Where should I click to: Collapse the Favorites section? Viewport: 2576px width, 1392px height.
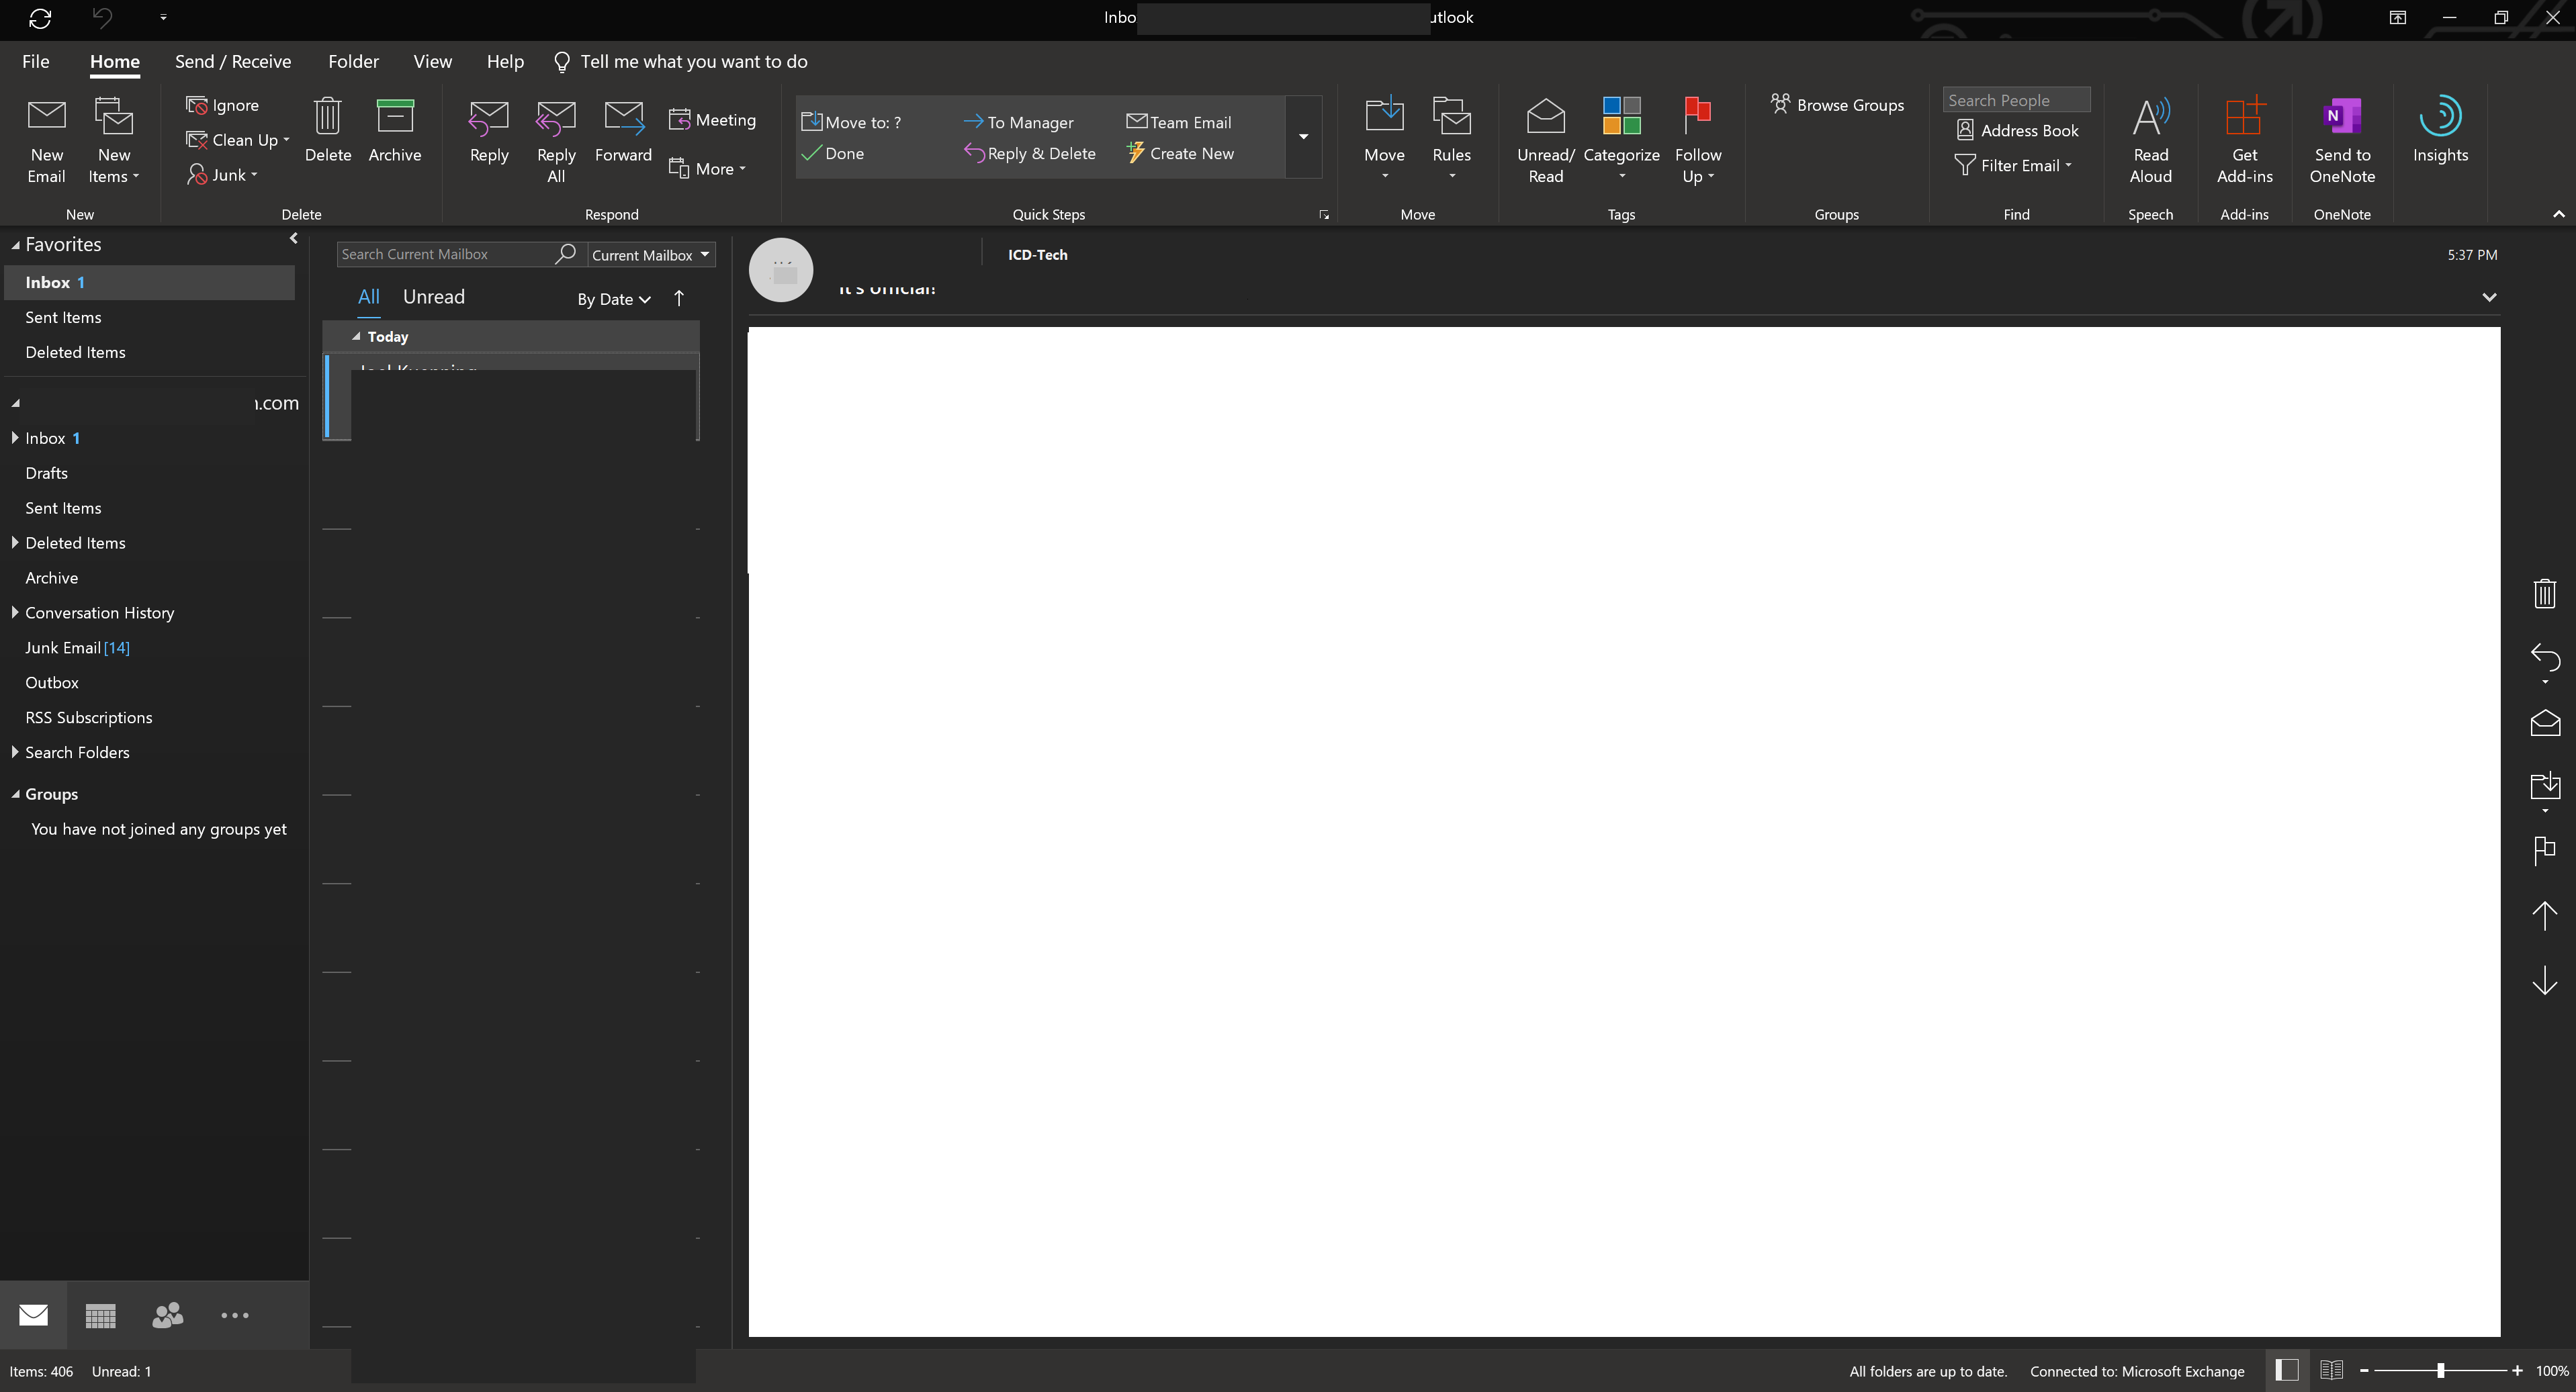click(x=16, y=245)
